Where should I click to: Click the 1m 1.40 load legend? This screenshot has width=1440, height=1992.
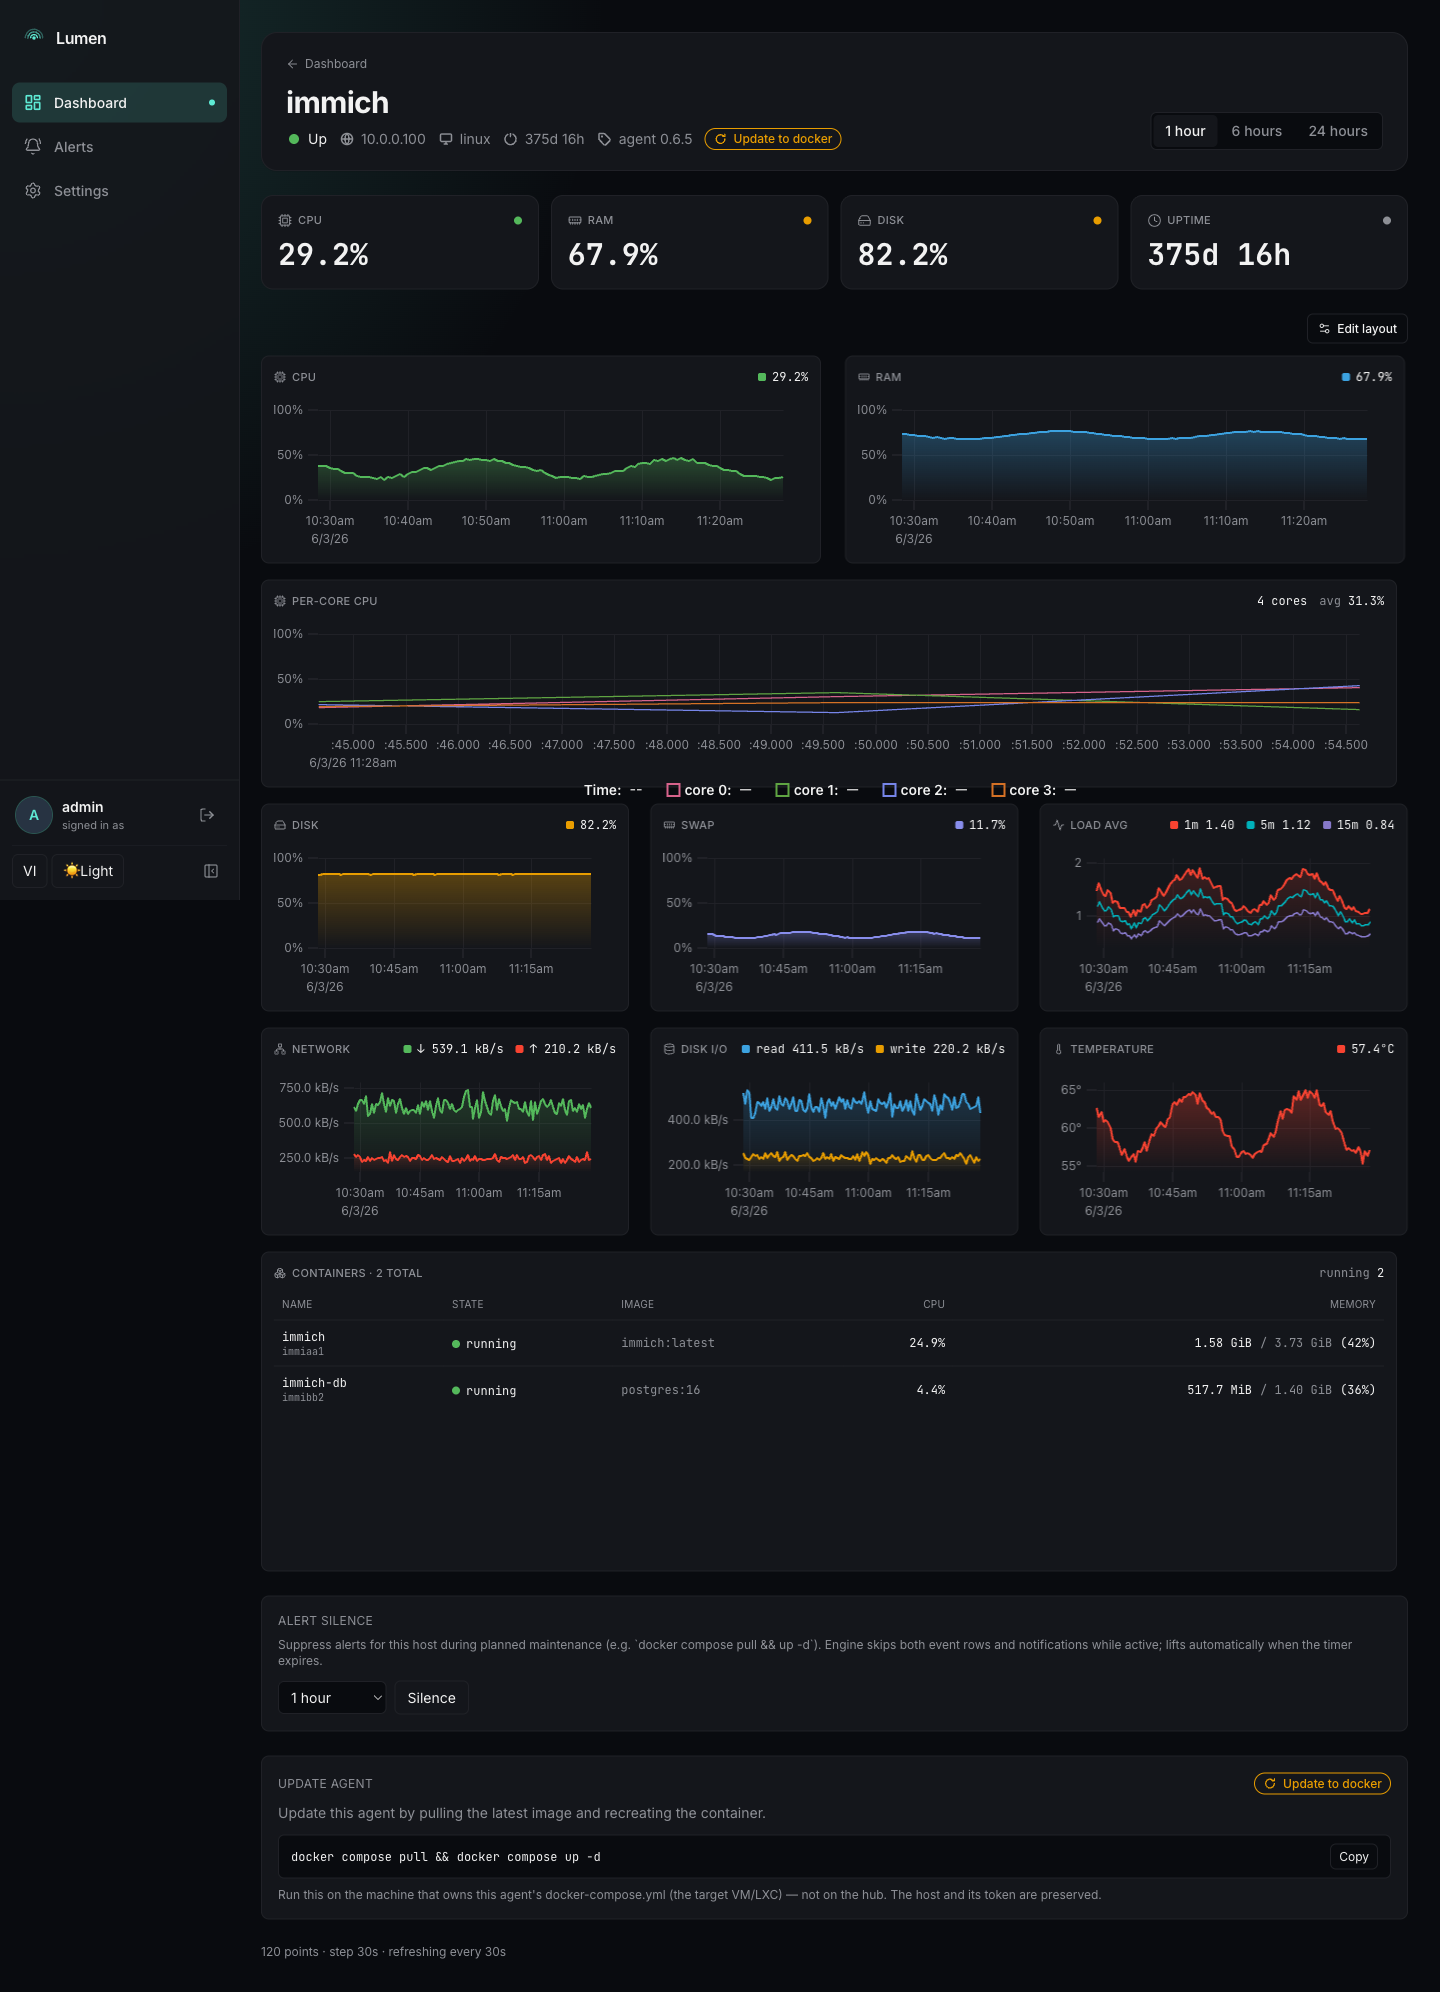[1202, 825]
